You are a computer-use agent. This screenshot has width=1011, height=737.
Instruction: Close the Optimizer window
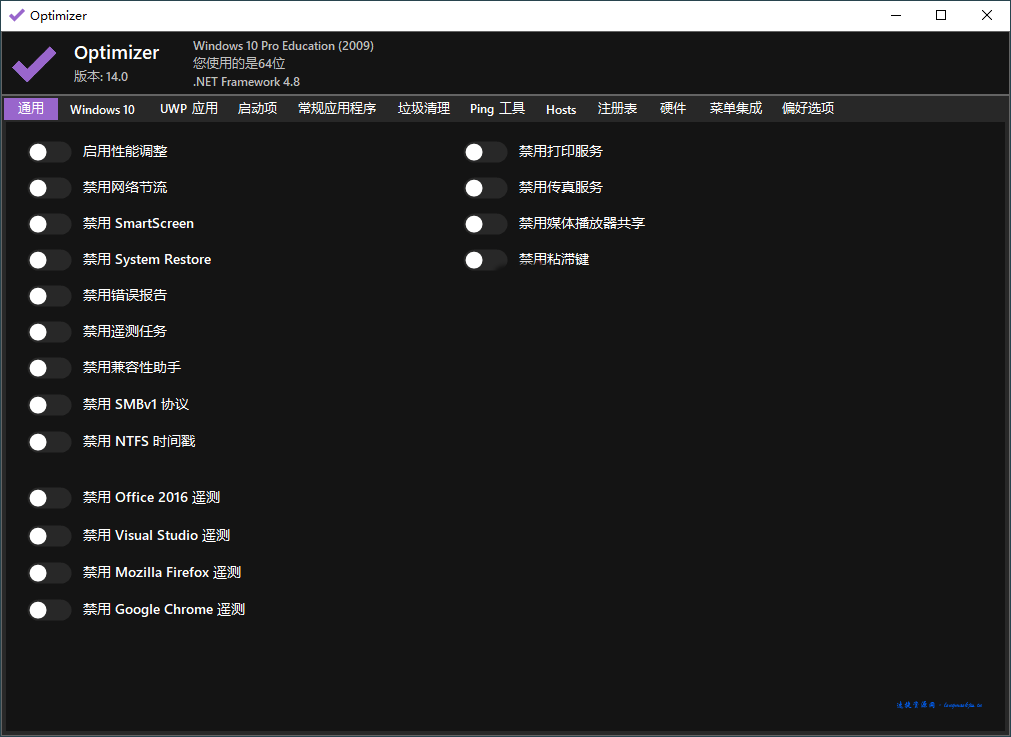click(x=986, y=15)
